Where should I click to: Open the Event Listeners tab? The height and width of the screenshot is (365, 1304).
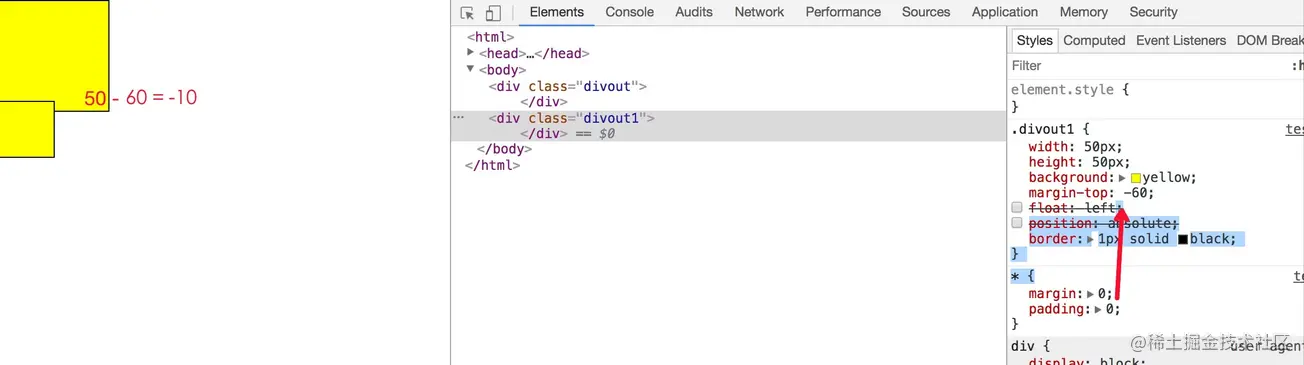pos(1181,40)
